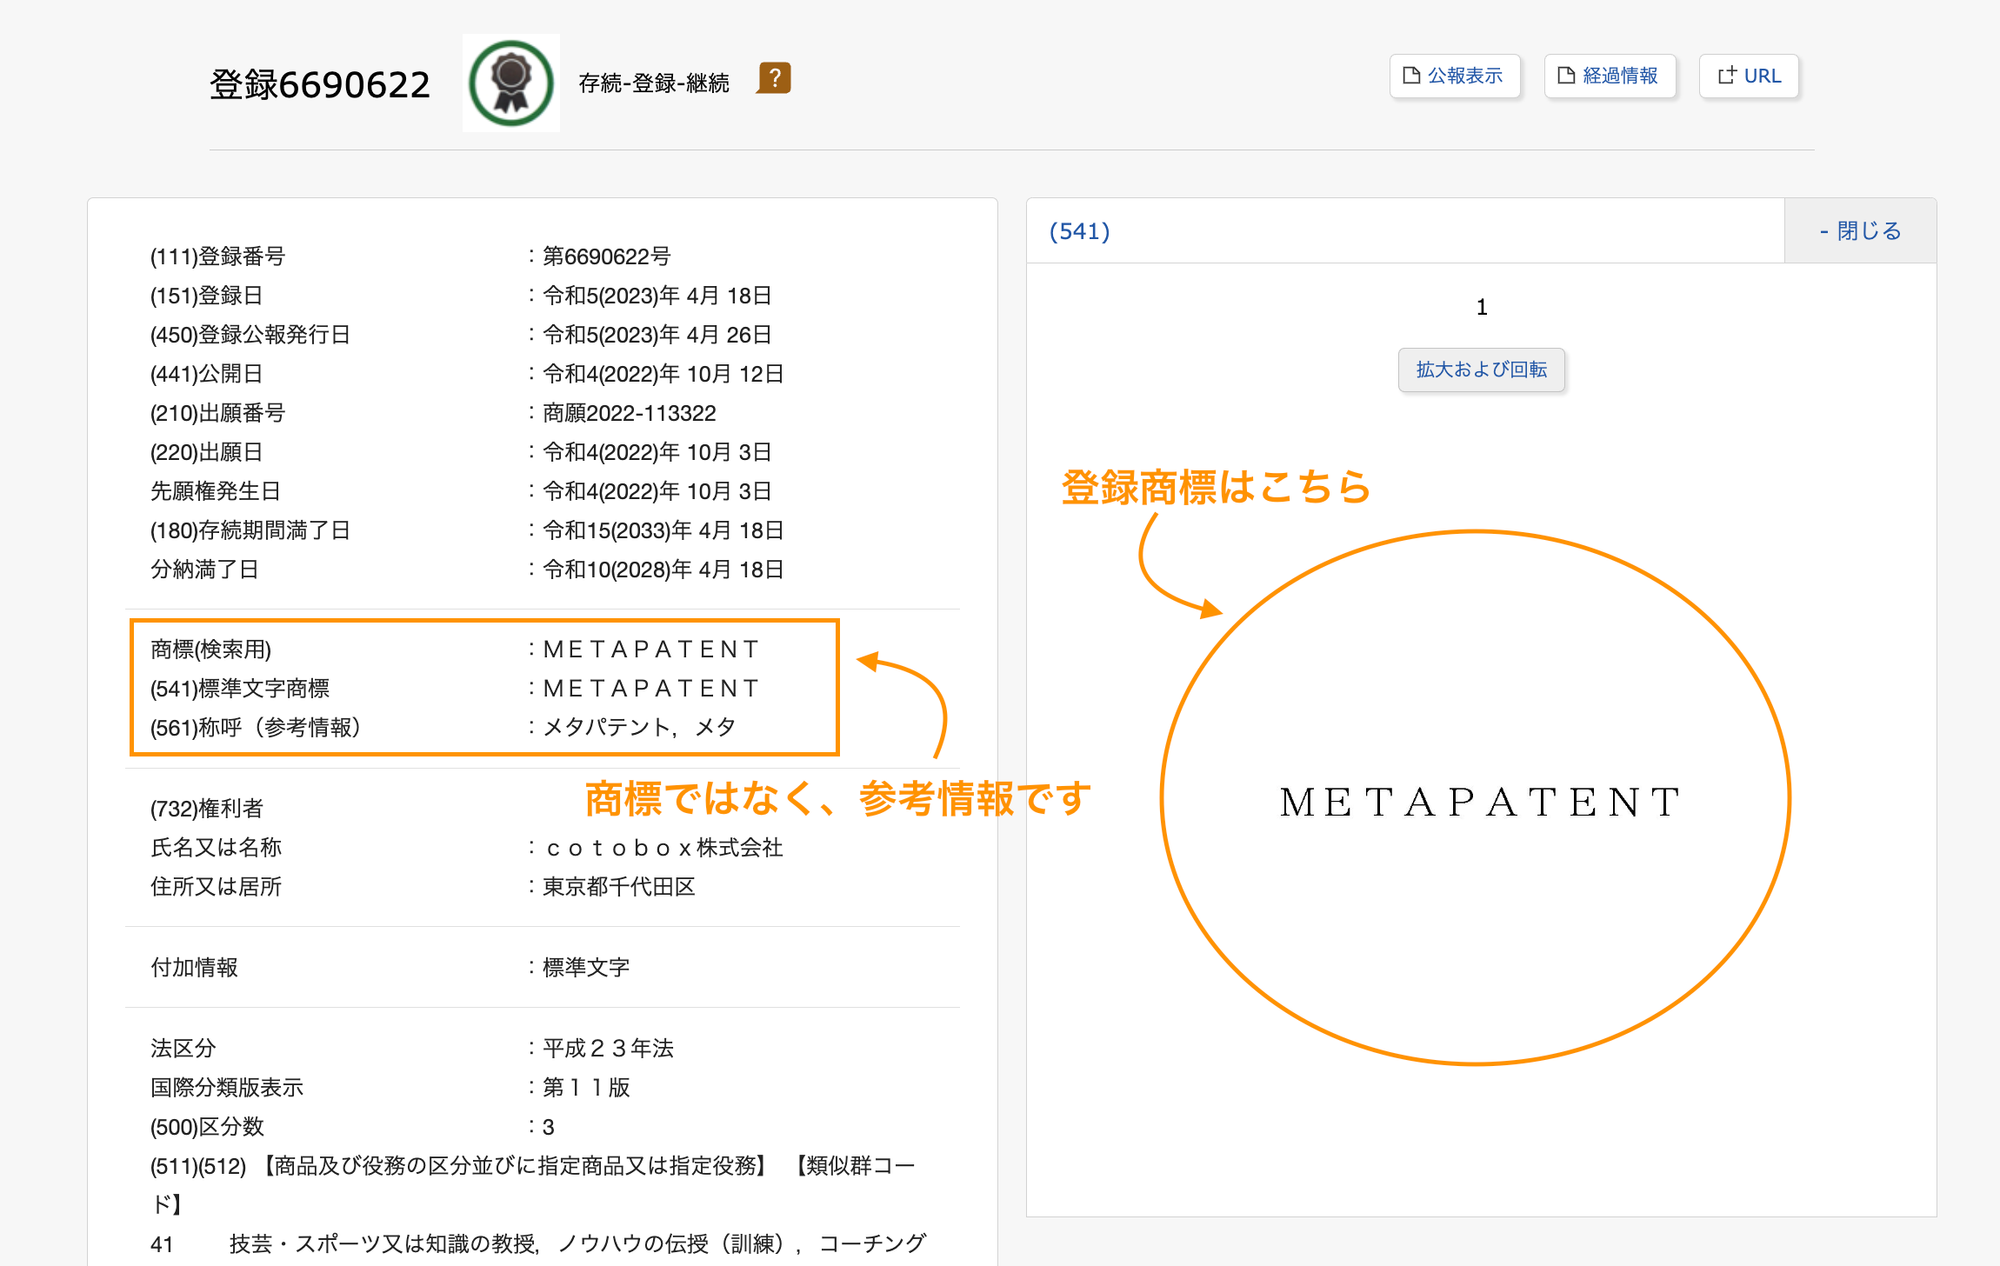Open the 経過情報 progress information button
2000x1266 pixels.
[x=1610, y=76]
